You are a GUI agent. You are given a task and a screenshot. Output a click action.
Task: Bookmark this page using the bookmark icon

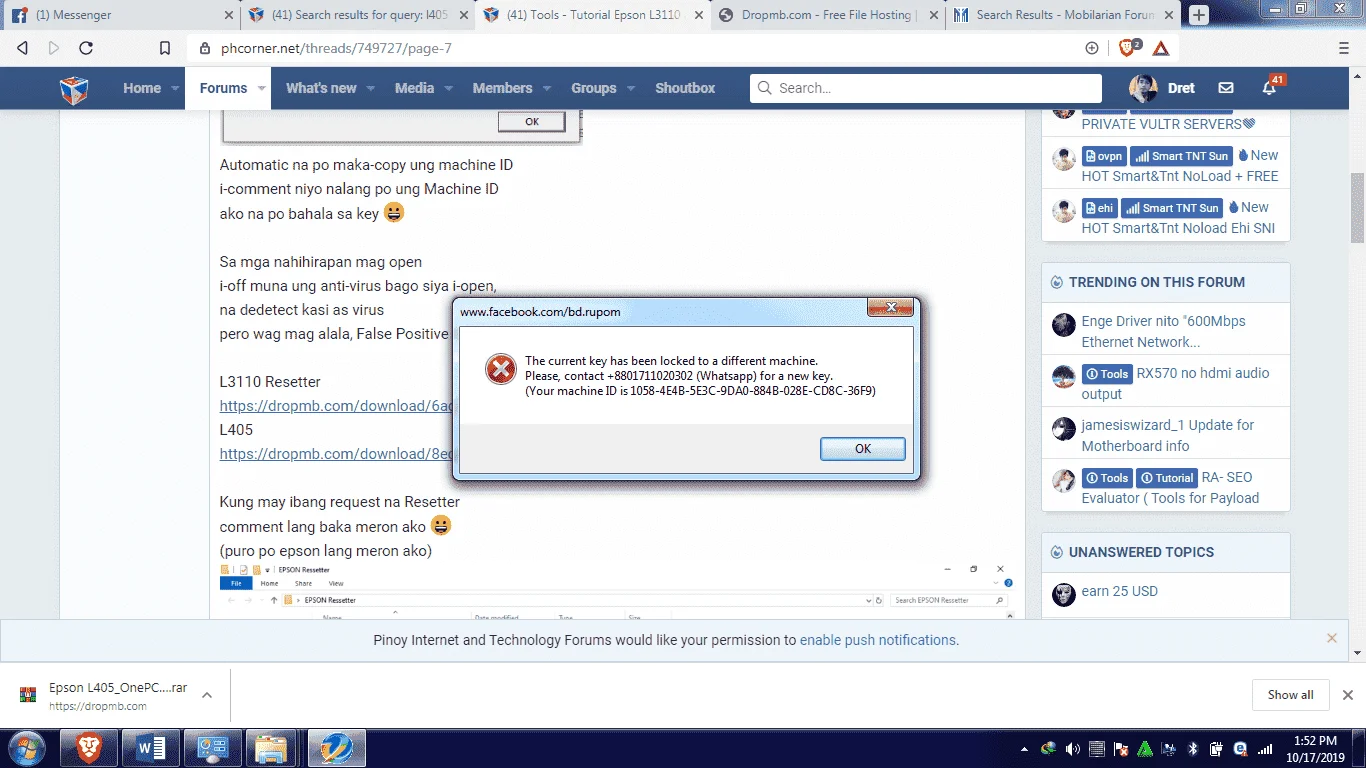(165, 48)
